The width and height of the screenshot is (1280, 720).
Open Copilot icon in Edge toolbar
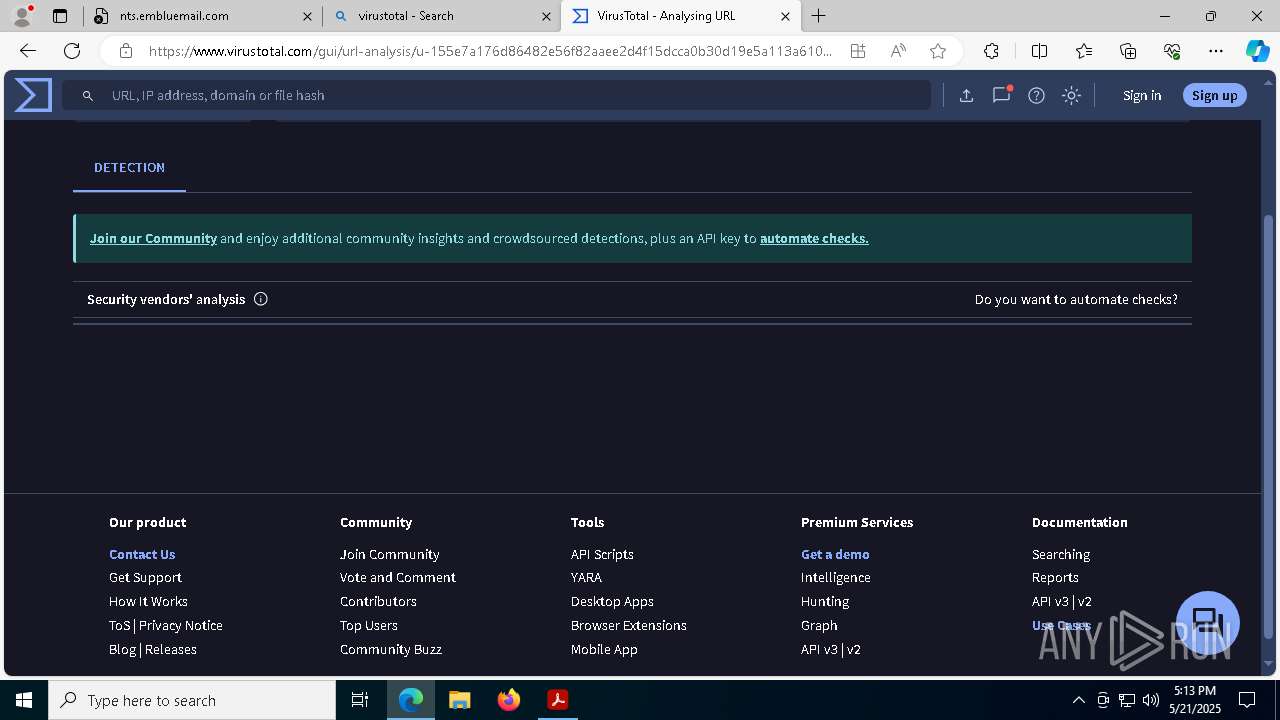(1257, 51)
